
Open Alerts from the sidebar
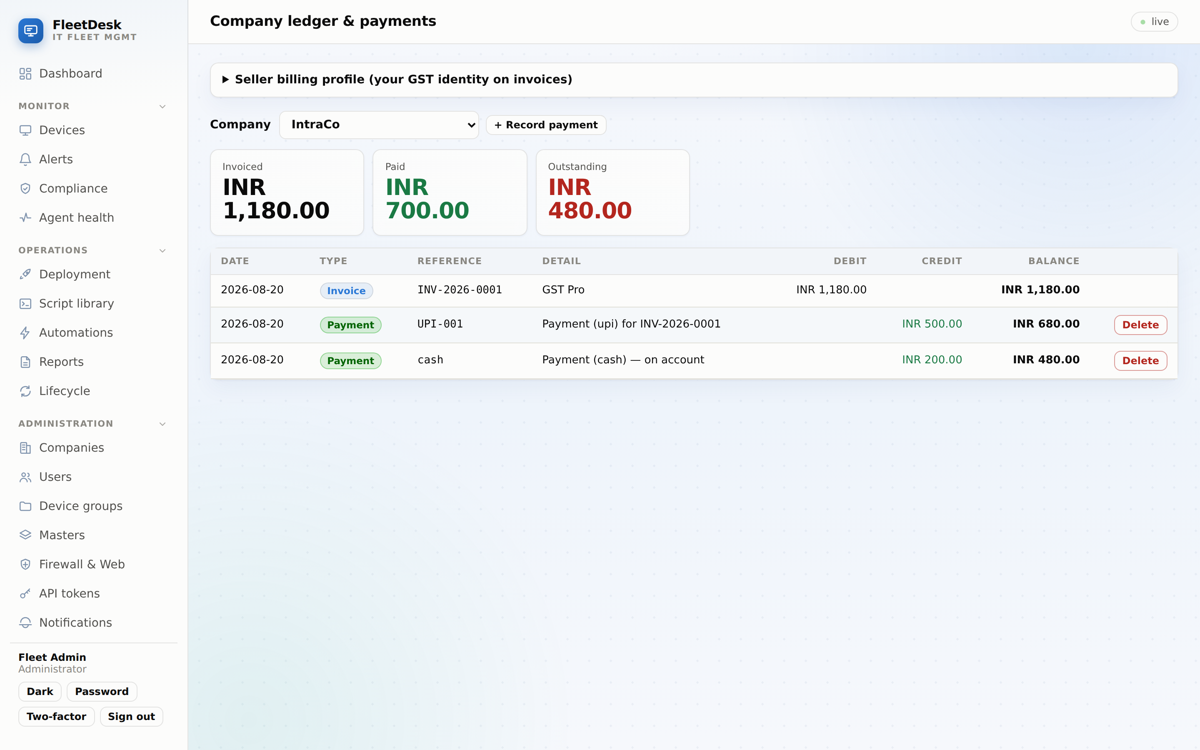[x=94, y=160]
